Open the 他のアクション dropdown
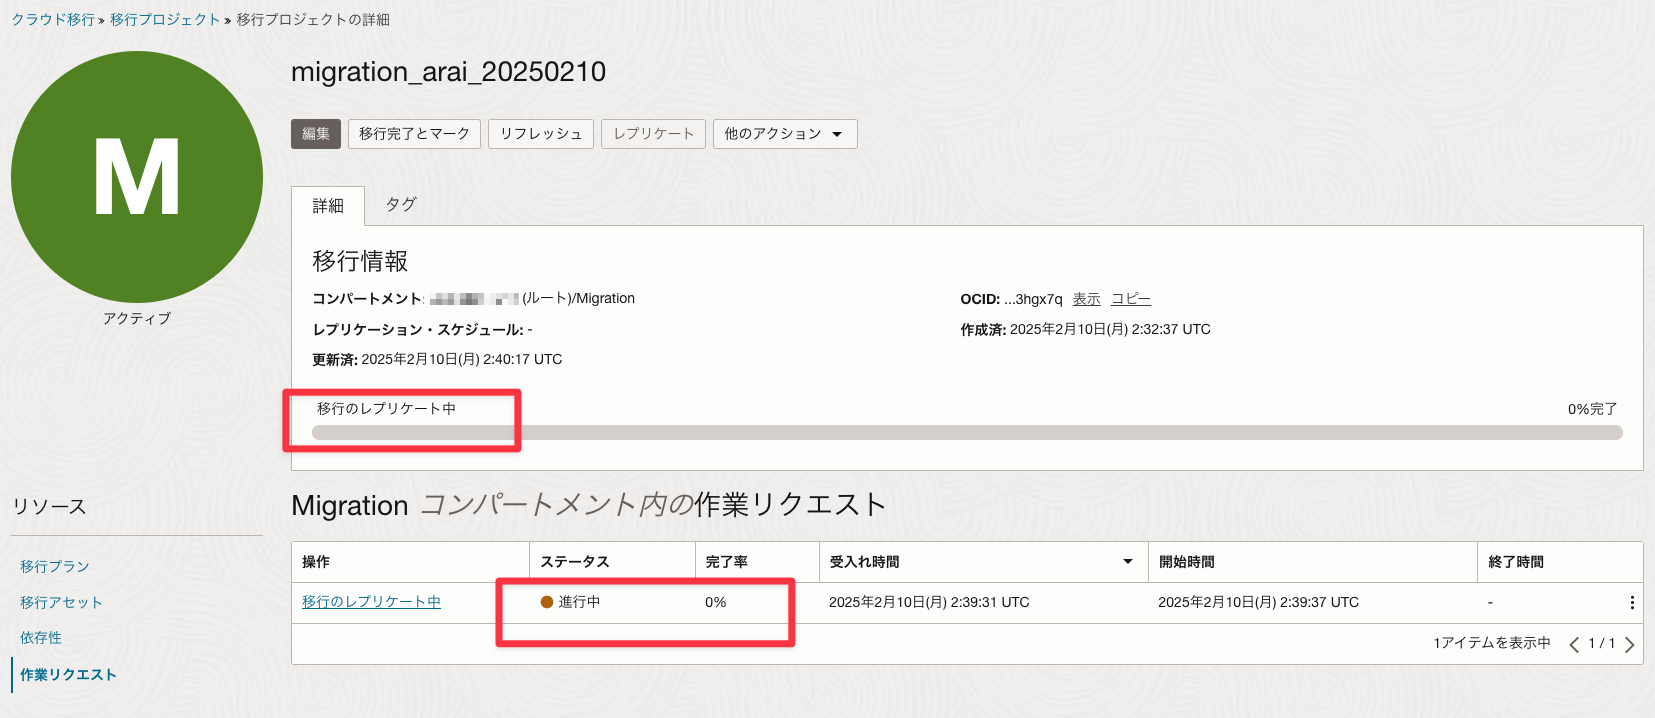Image resolution: width=1655 pixels, height=718 pixels. [785, 134]
